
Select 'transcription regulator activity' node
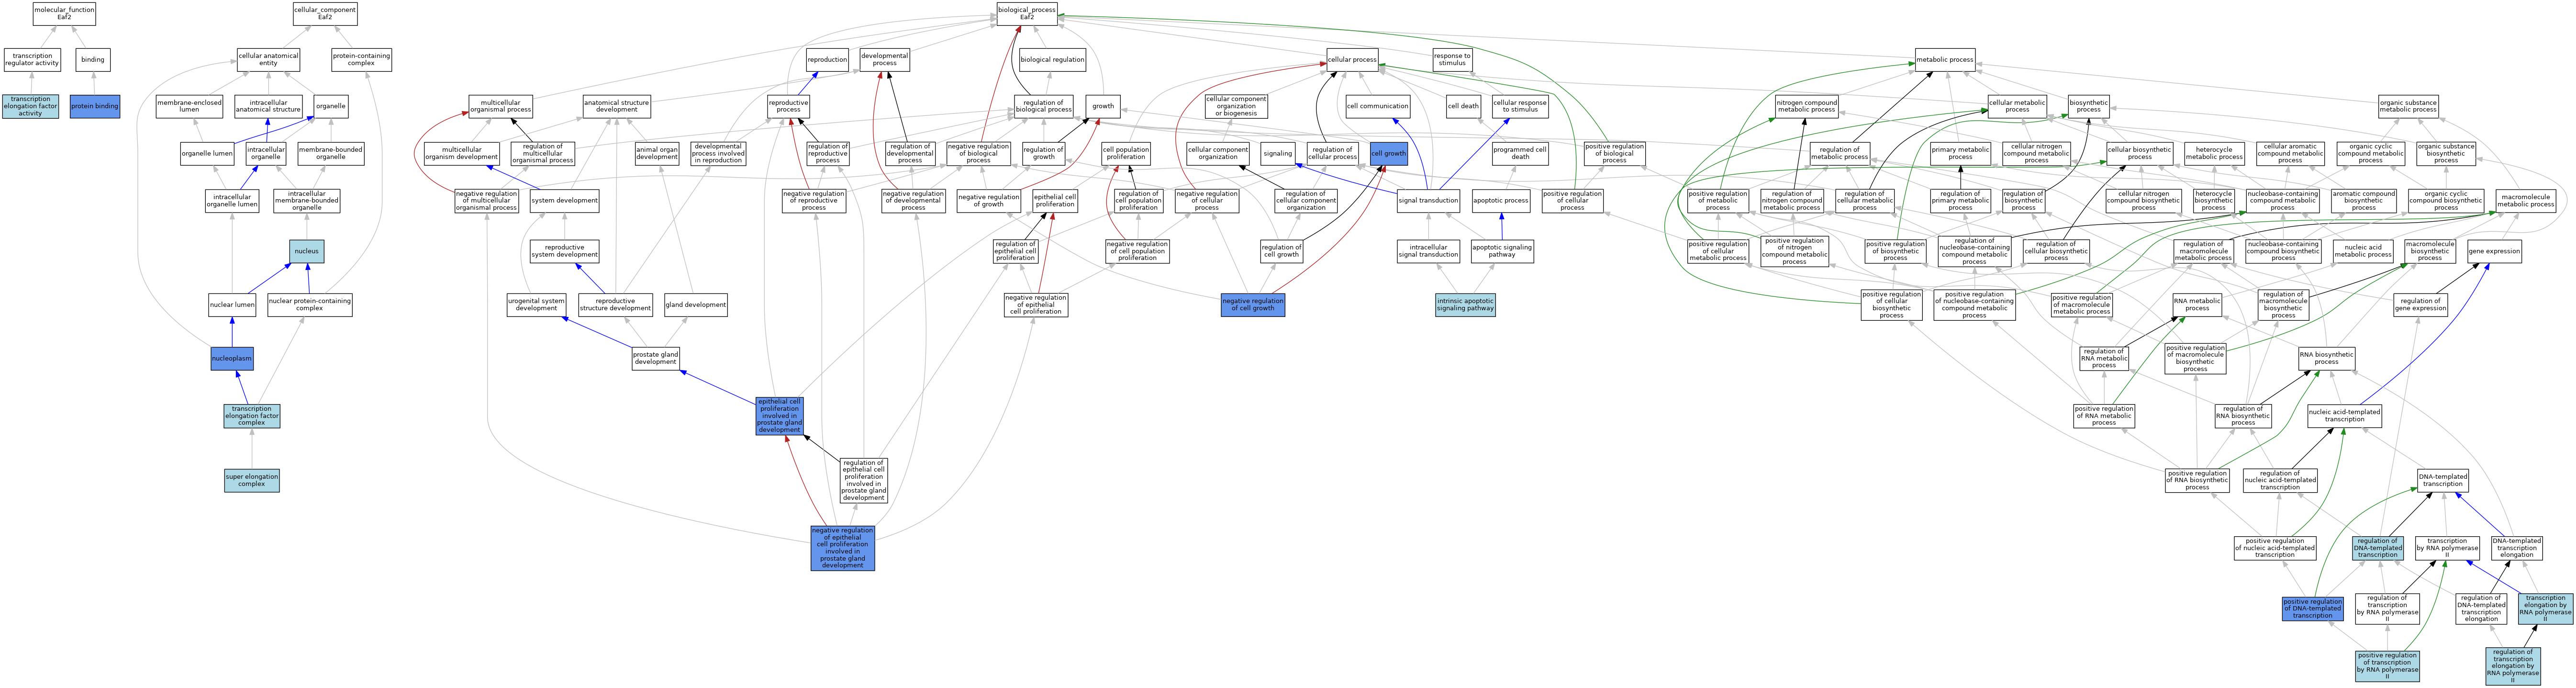click(x=32, y=60)
